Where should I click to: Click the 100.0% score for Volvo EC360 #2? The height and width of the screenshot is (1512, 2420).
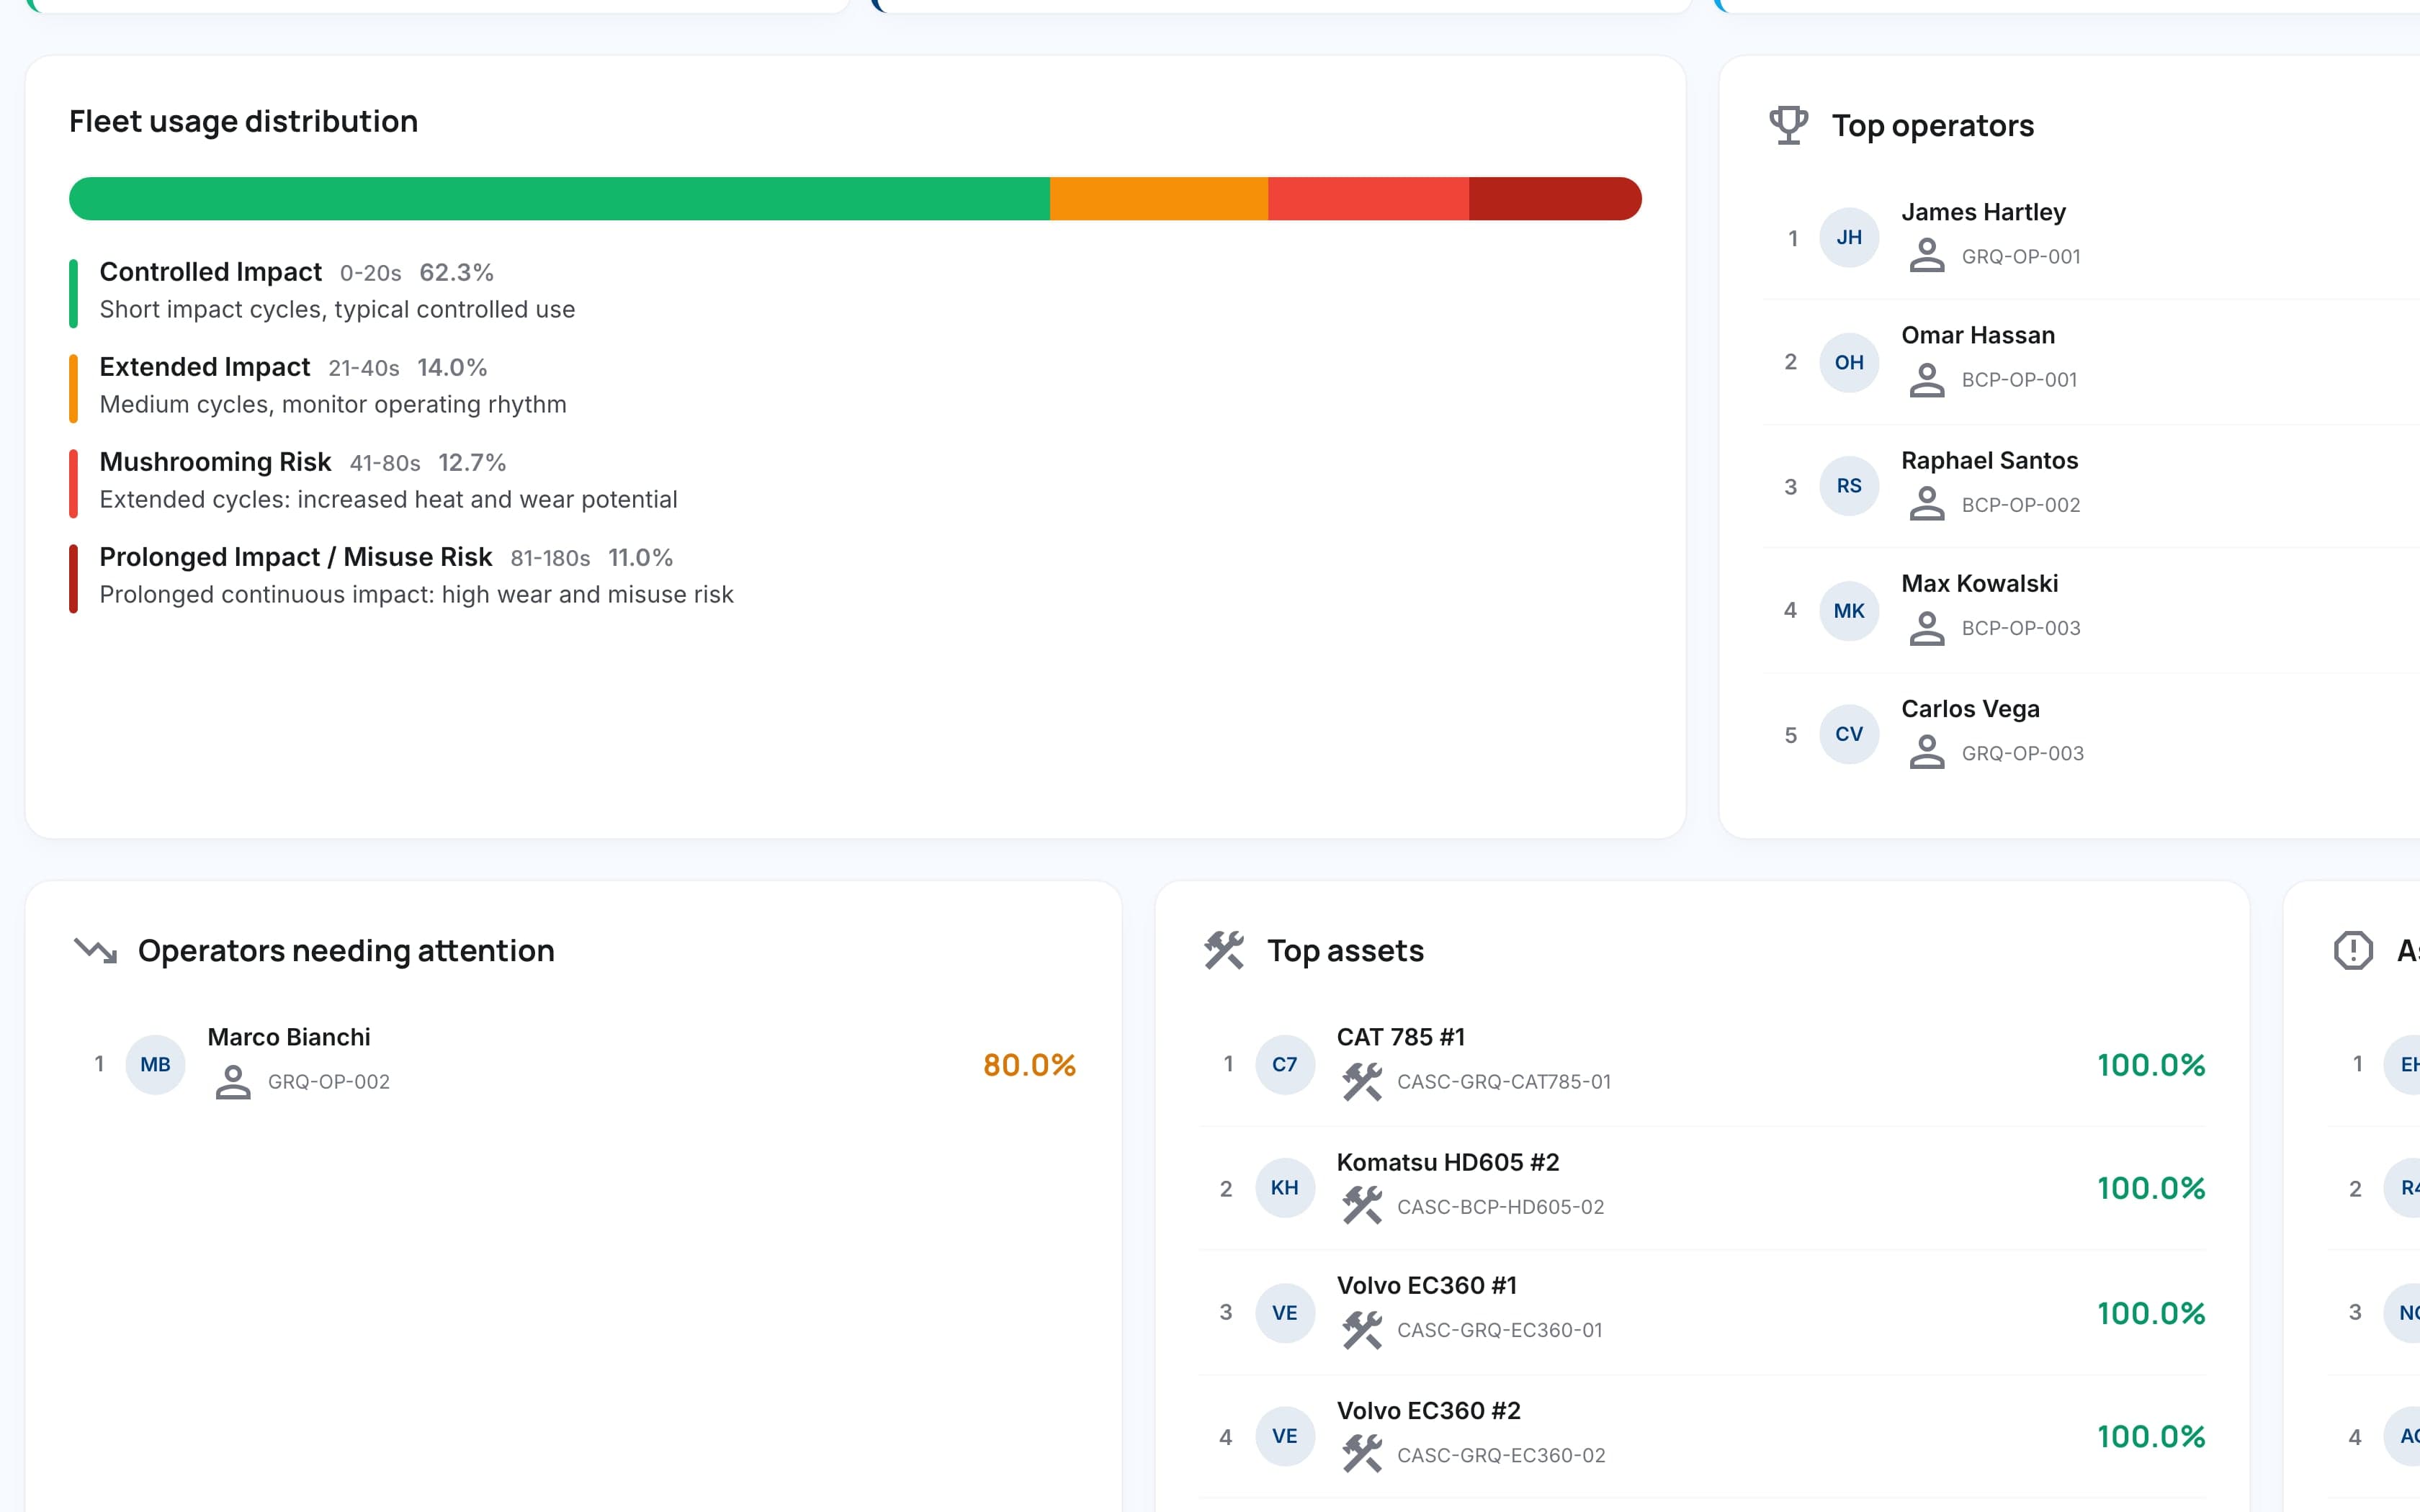click(x=2151, y=1436)
